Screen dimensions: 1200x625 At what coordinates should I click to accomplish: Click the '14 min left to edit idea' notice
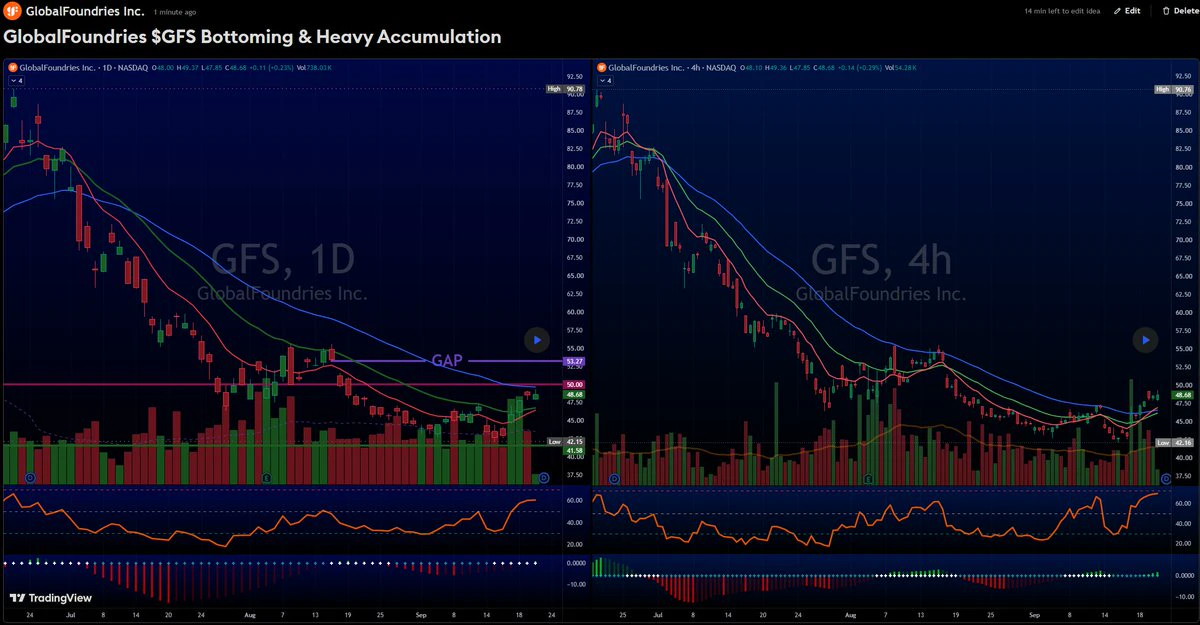[x=1063, y=11]
